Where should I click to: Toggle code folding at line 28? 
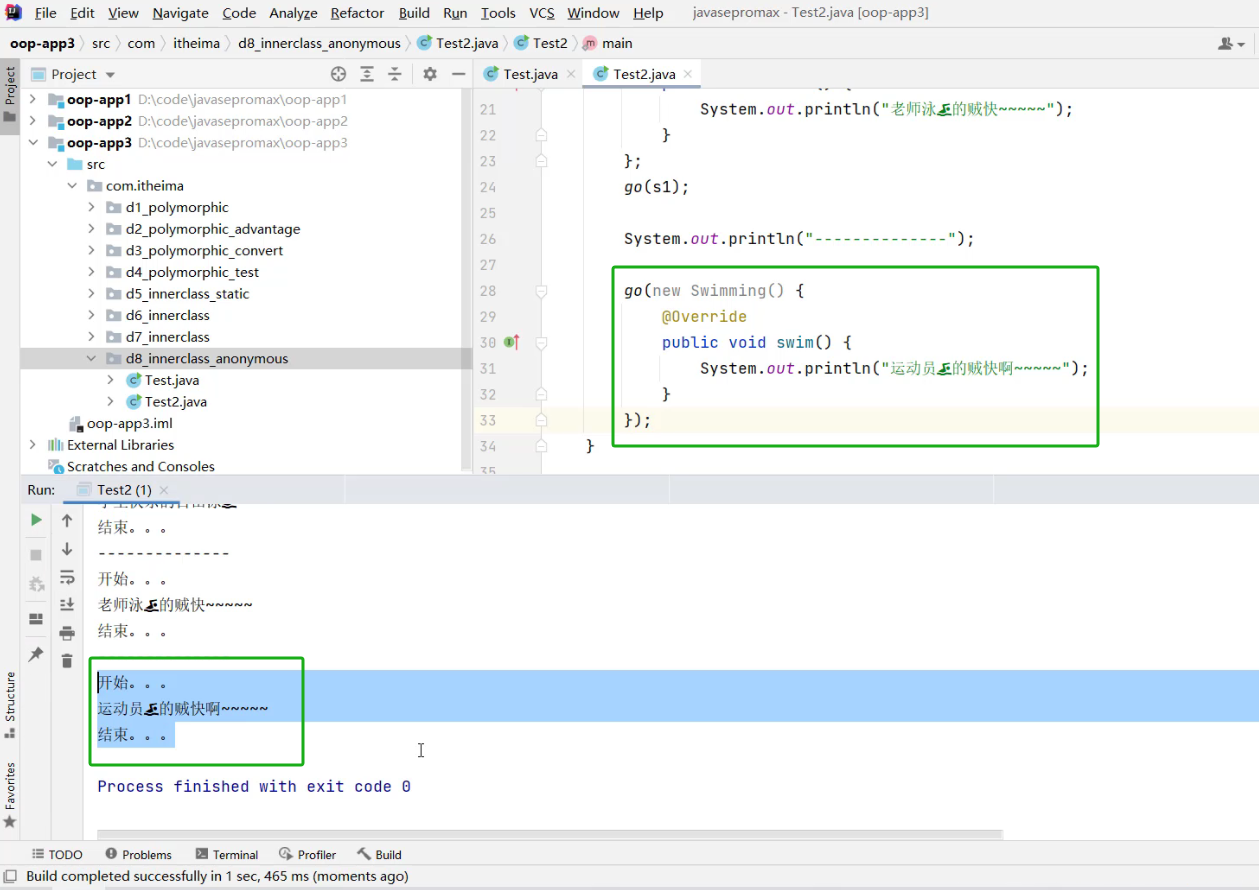pos(541,291)
